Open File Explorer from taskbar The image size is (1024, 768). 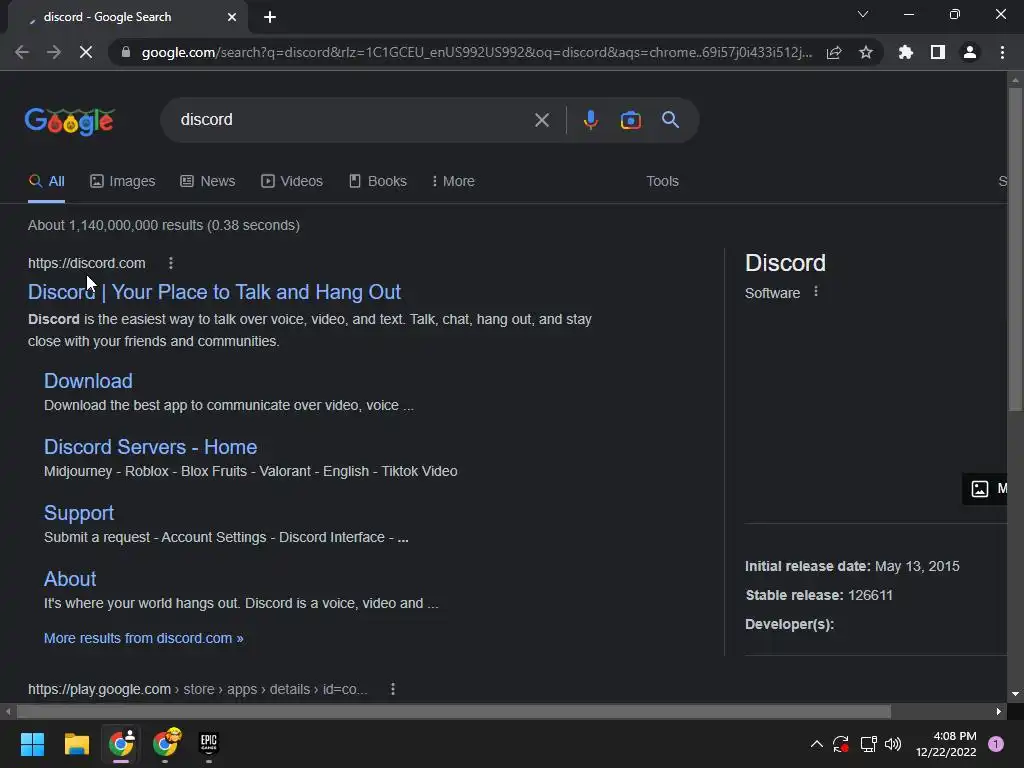click(x=76, y=744)
